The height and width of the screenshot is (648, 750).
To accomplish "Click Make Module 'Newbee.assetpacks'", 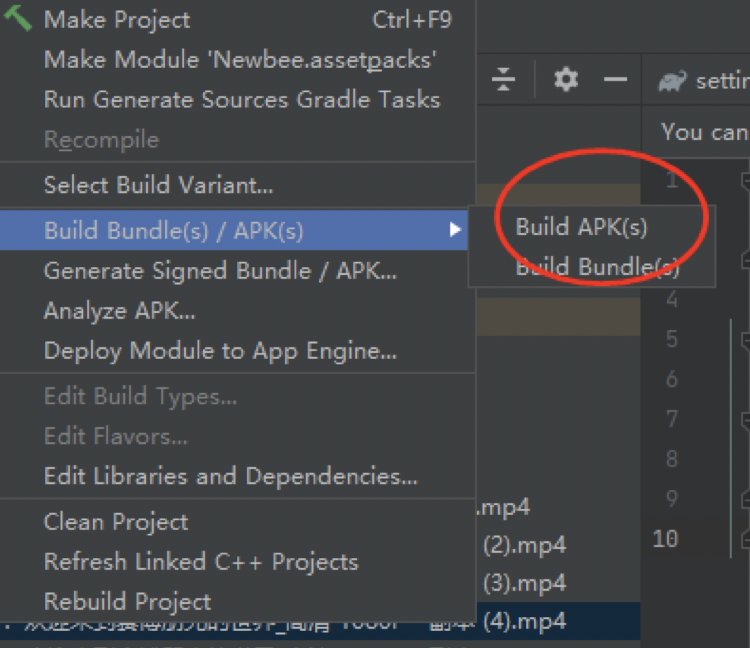I will pos(239,59).
